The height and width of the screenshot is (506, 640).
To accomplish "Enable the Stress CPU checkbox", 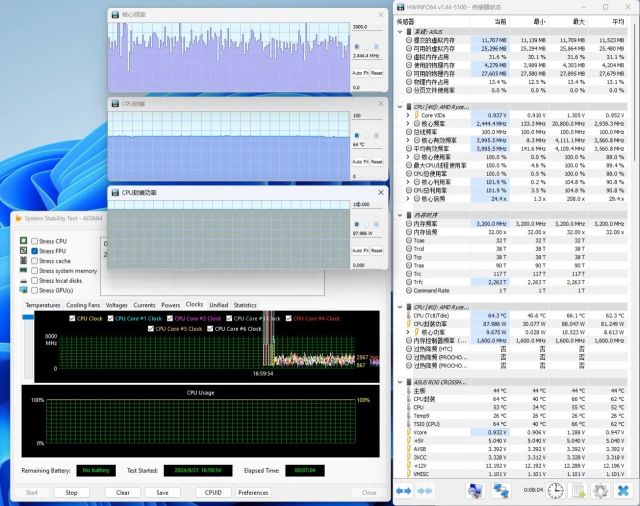I will tap(35, 241).
